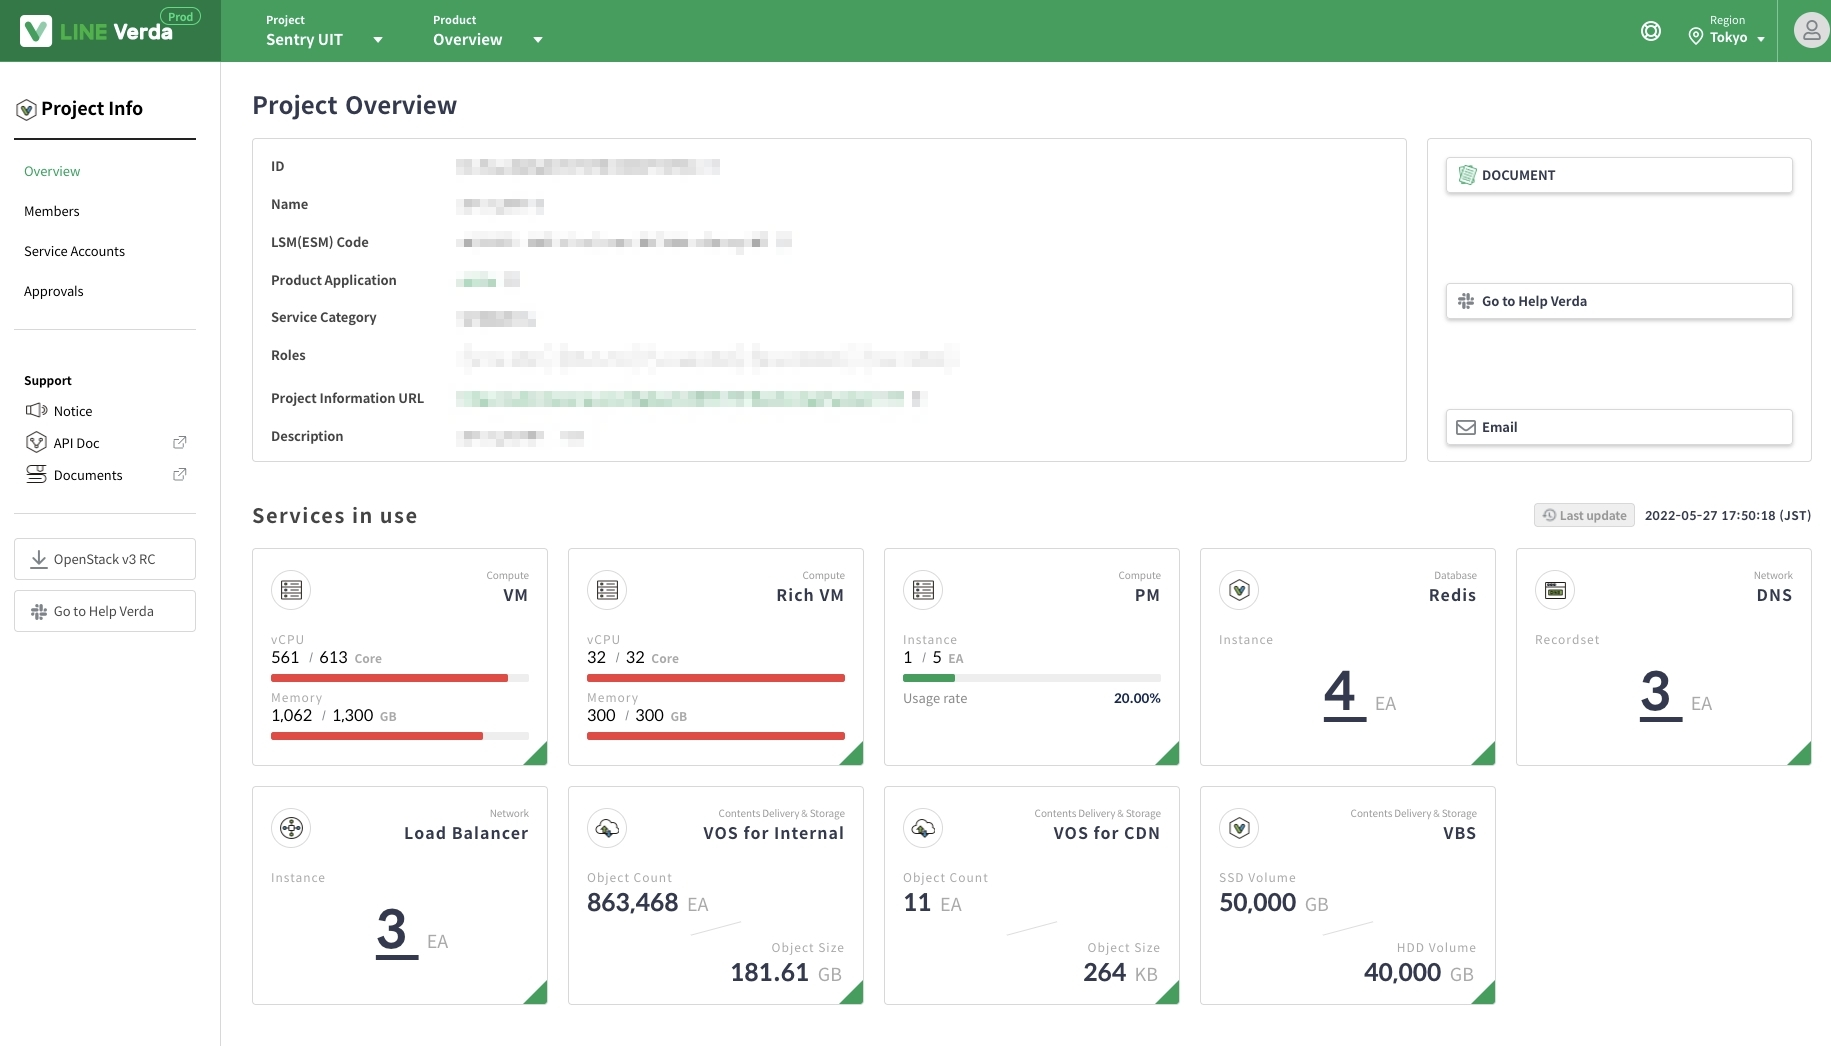The width and height of the screenshot is (1831, 1046).
Task: Expand the VM card green corner
Action: [538, 756]
